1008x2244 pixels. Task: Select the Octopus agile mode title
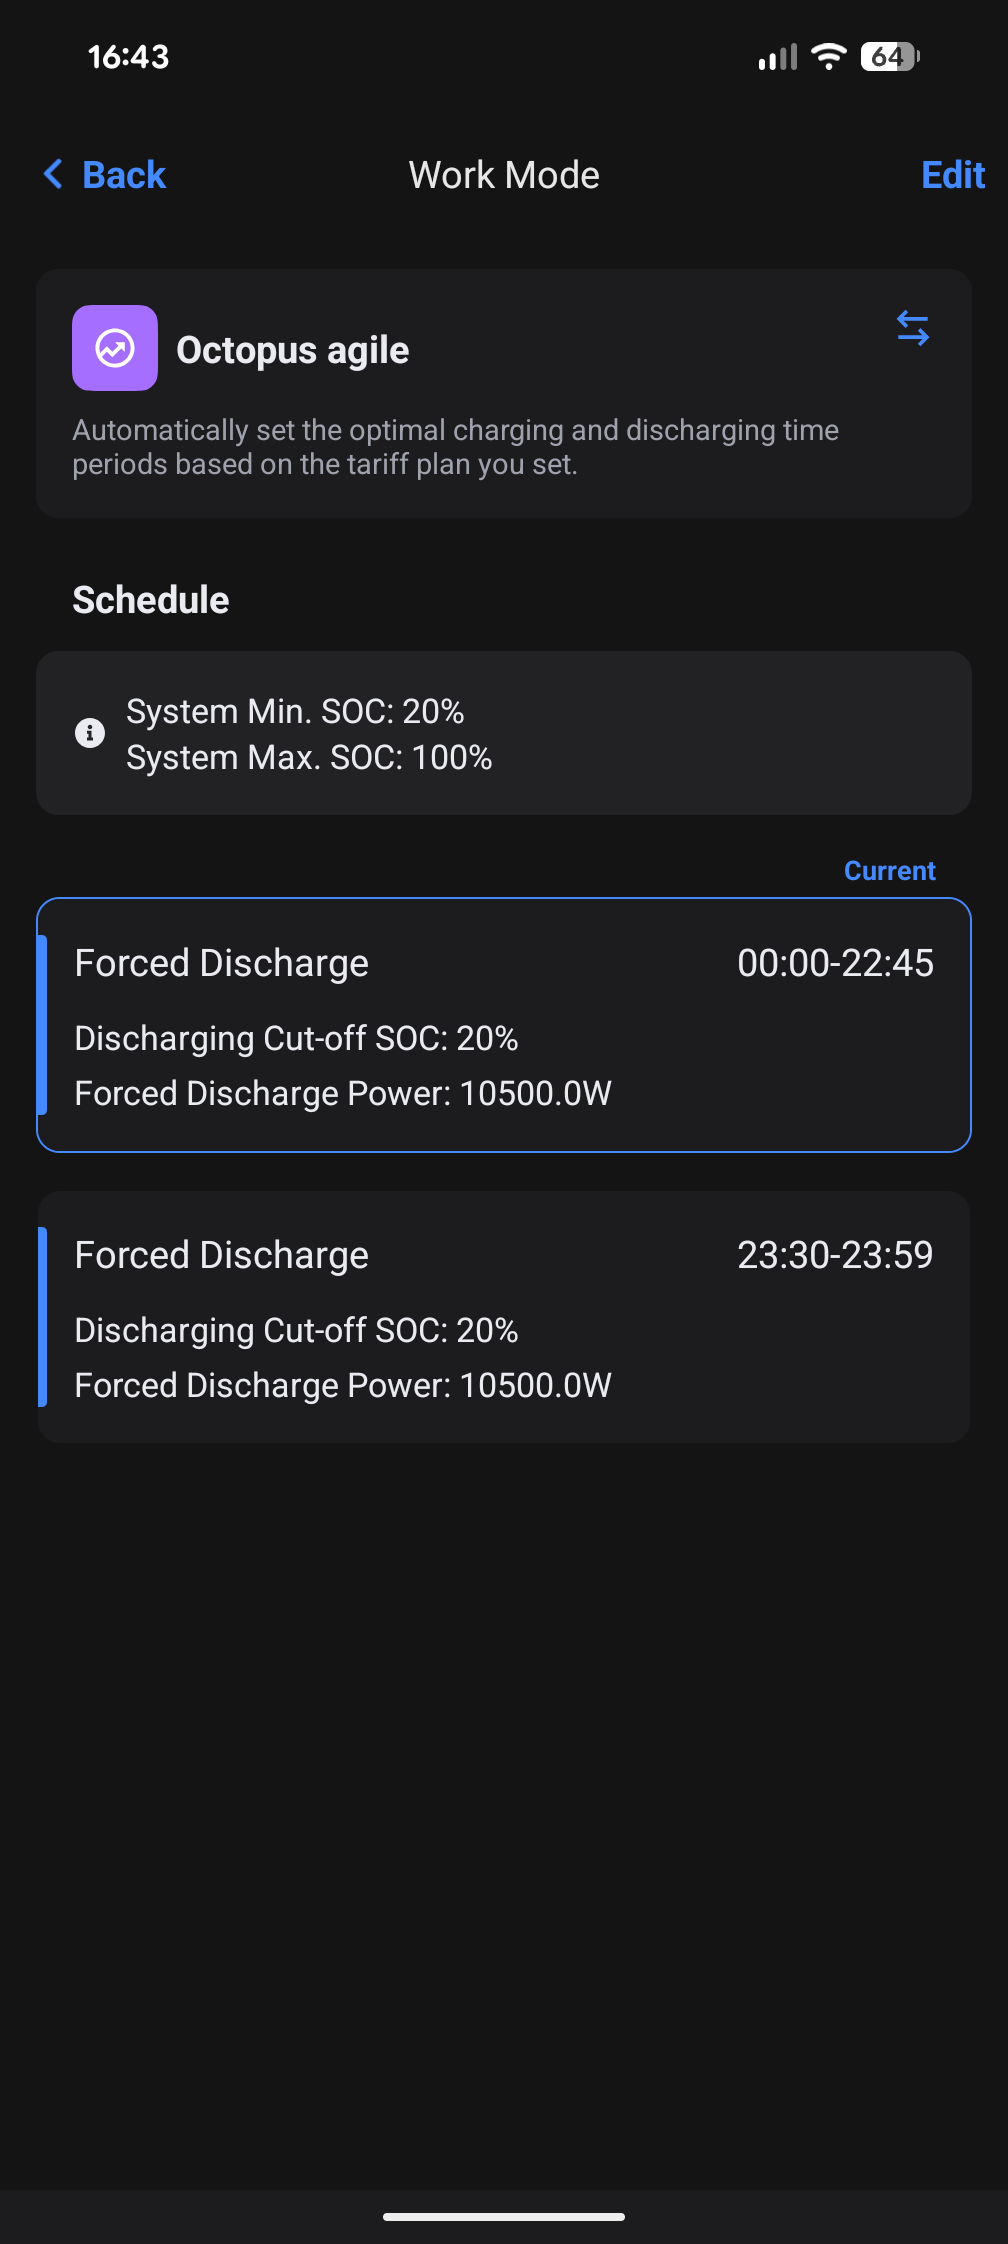pyautogui.click(x=292, y=350)
